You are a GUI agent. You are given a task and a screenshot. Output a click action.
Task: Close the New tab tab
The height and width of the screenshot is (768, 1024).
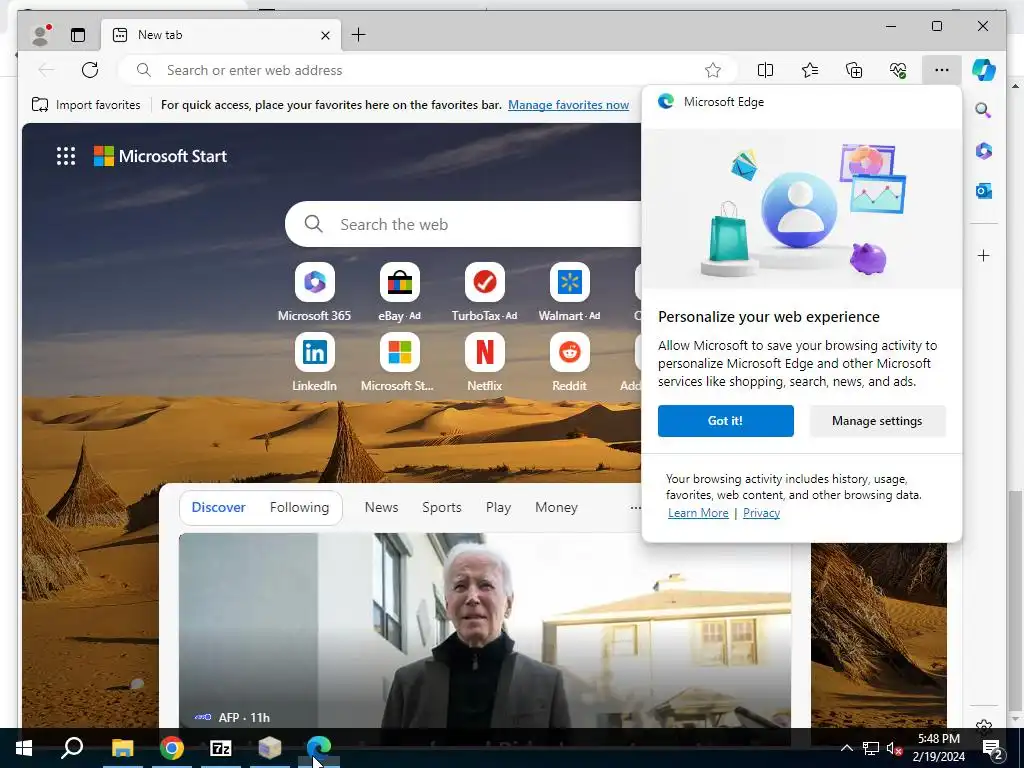click(x=325, y=35)
